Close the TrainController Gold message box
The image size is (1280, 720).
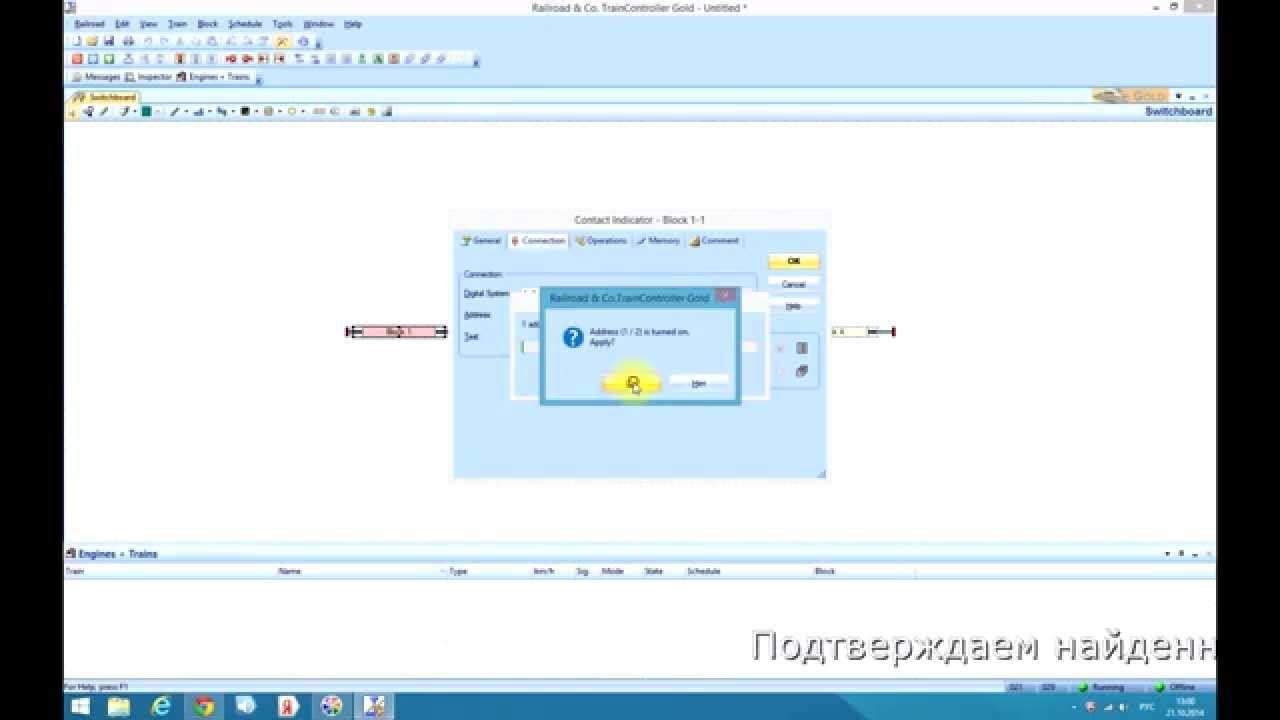726,296
